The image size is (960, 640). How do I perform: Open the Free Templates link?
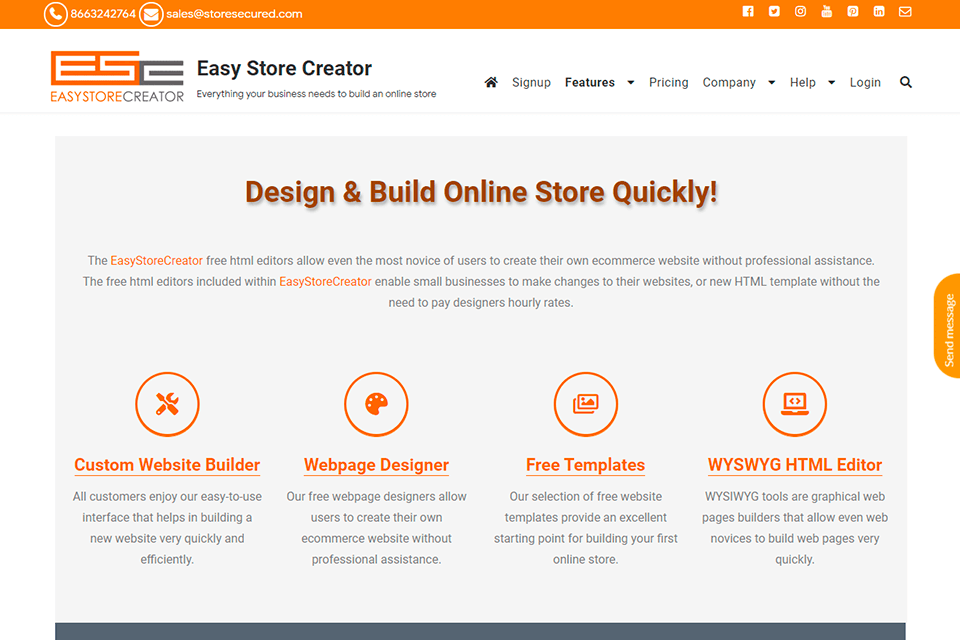tap(585, 465)
